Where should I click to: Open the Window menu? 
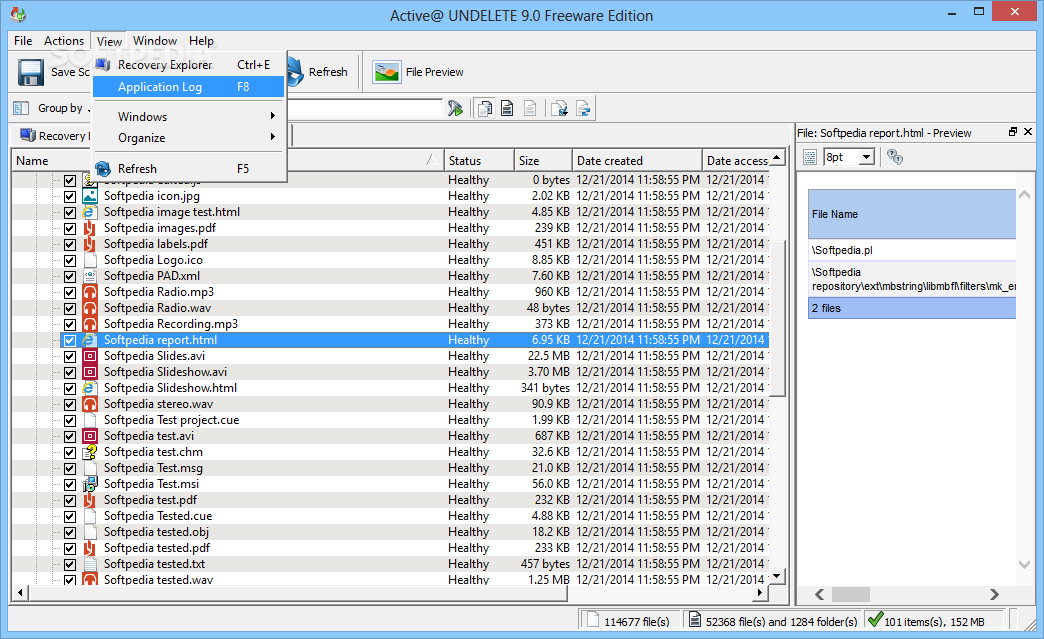pos(155,41)
